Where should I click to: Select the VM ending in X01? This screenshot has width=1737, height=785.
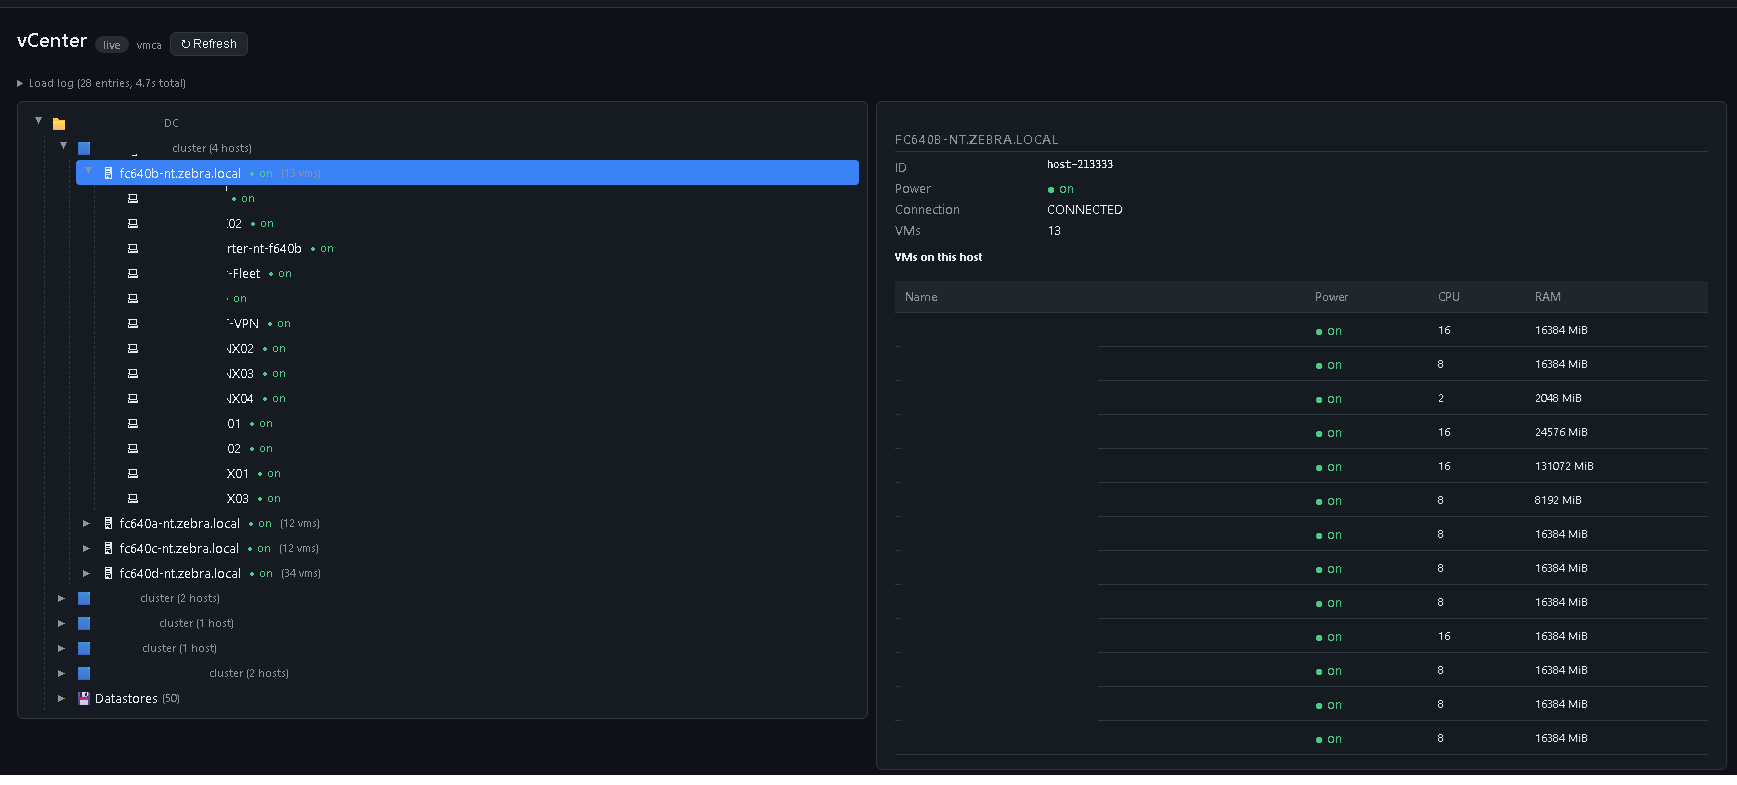pyautogui.click(x=238, y=473)
